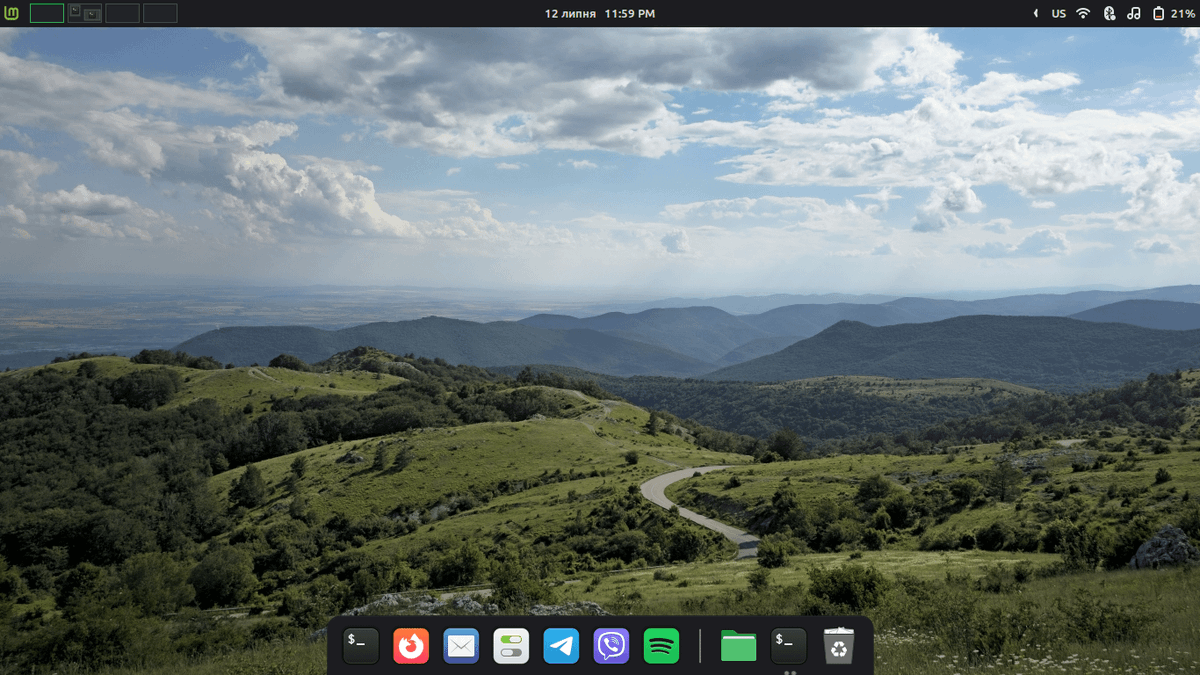Screen dimensions: 1200x675
Task: Switch to the fourth workspace
Action: click(160, 13)
